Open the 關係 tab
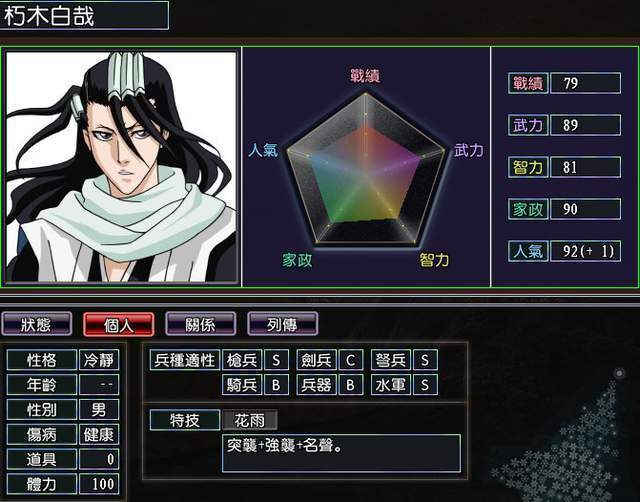Image resolution: width=640 pixels, height=502 pixels. (x=200, y=324)
